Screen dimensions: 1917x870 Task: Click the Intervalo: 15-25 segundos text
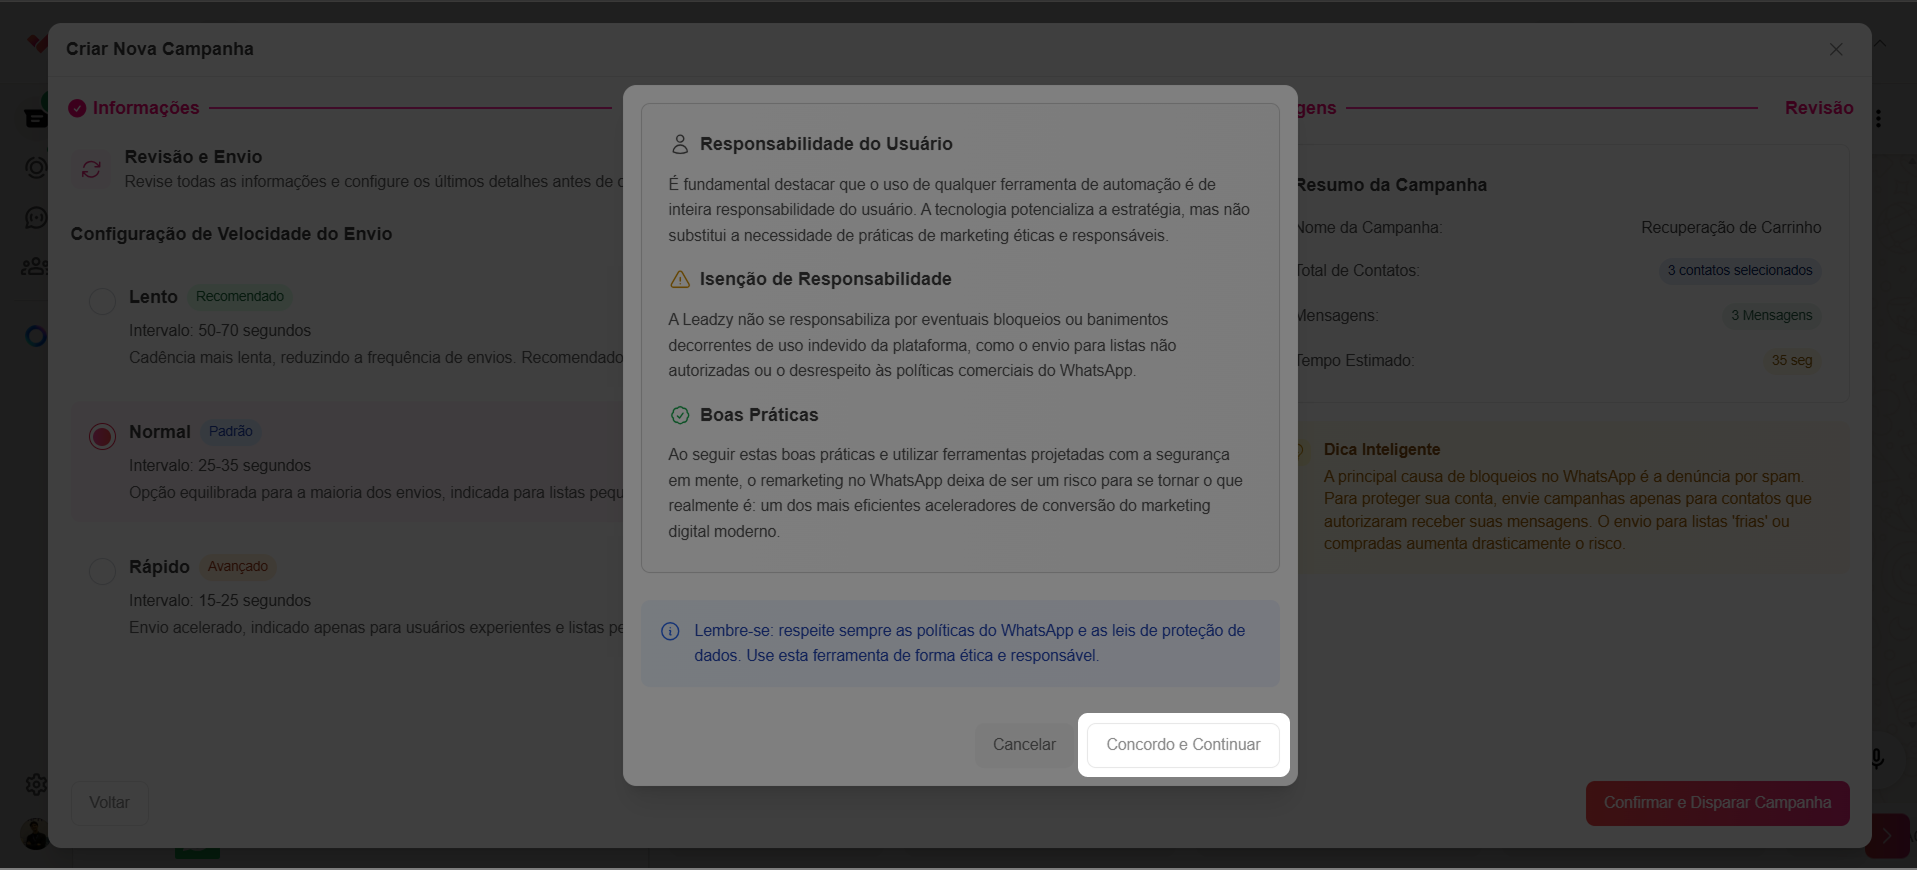tap(220, 601)
